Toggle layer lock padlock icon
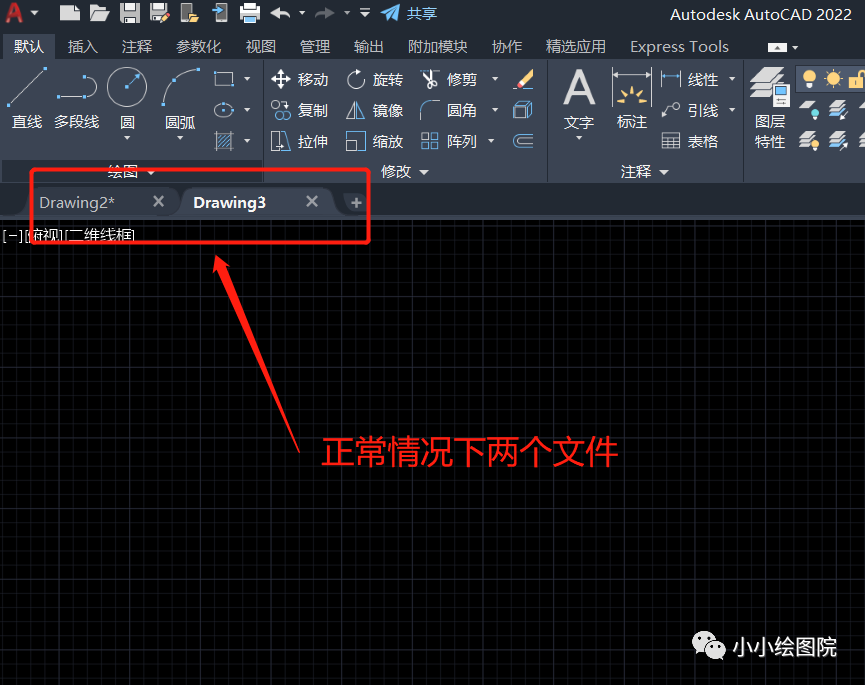Image resolution: width=865 pixels, height=685 pixels. coord(856,79)
